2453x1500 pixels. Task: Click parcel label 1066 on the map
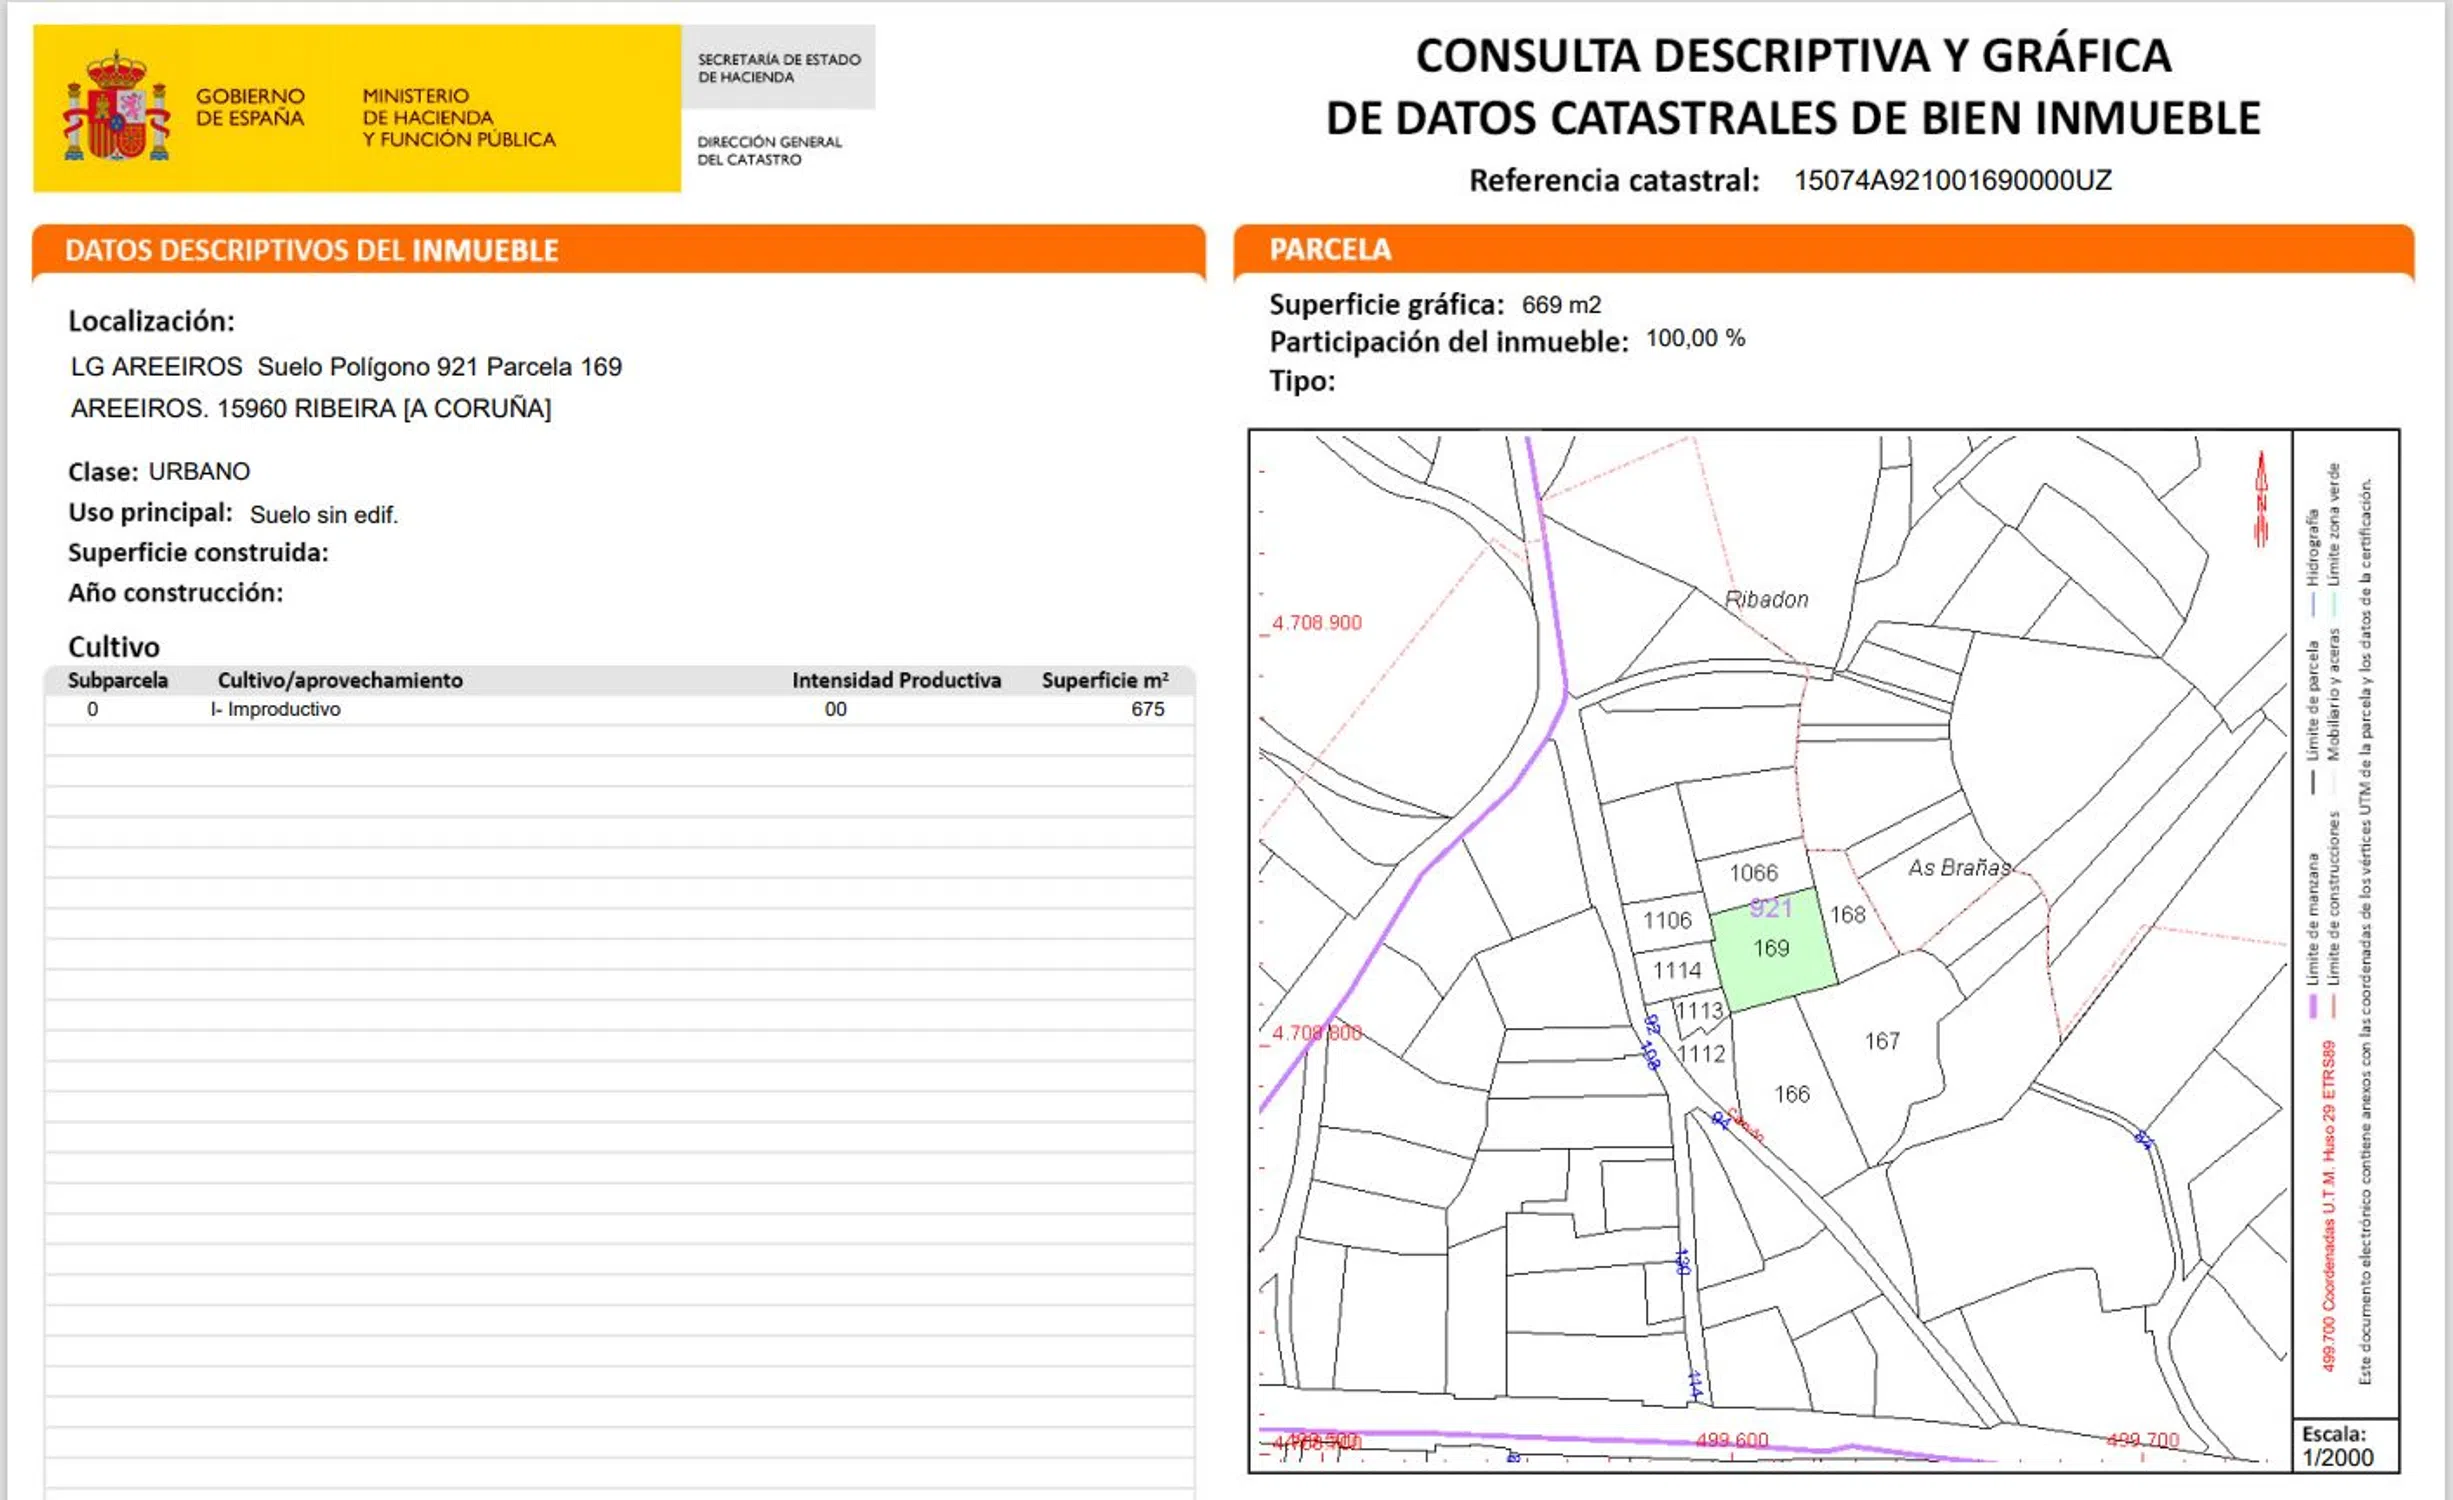pos(1754,873)
